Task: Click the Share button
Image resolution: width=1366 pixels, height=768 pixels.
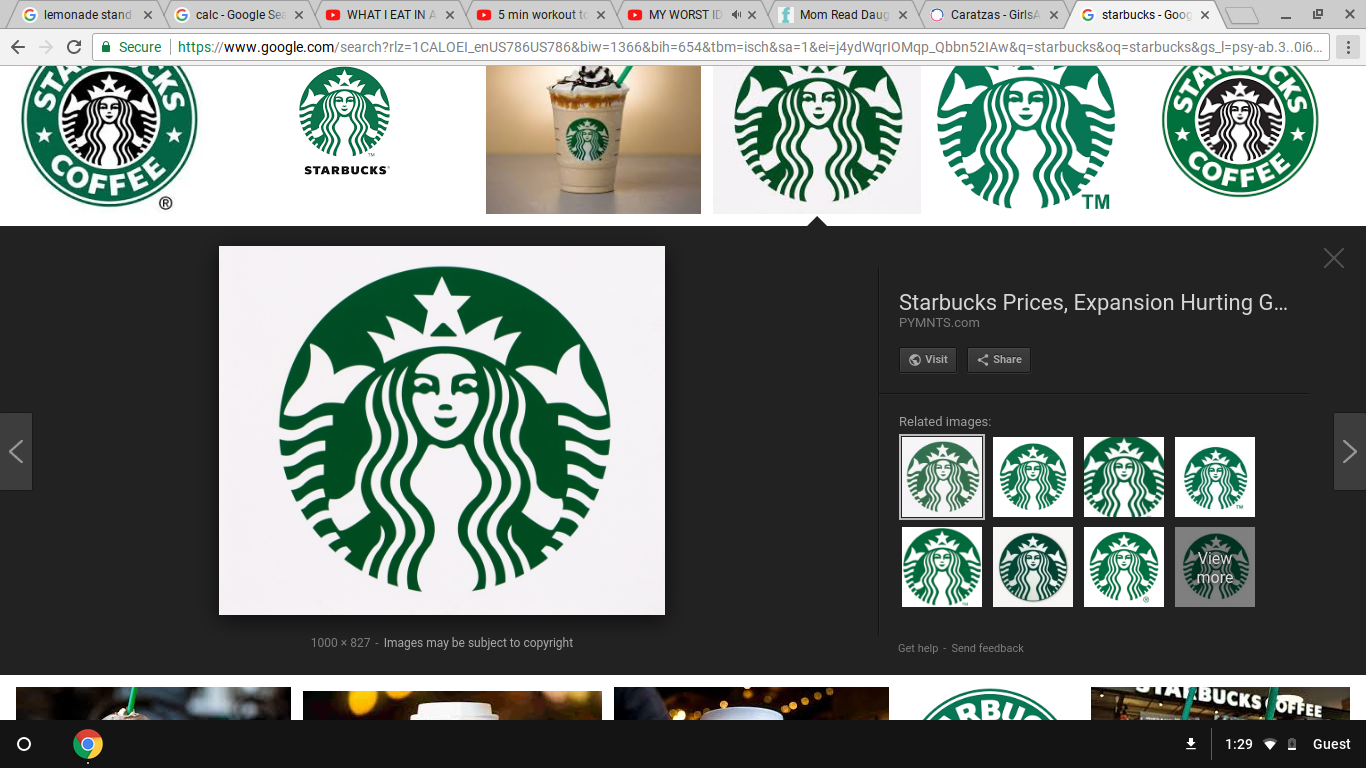Action: pos(999,360)
